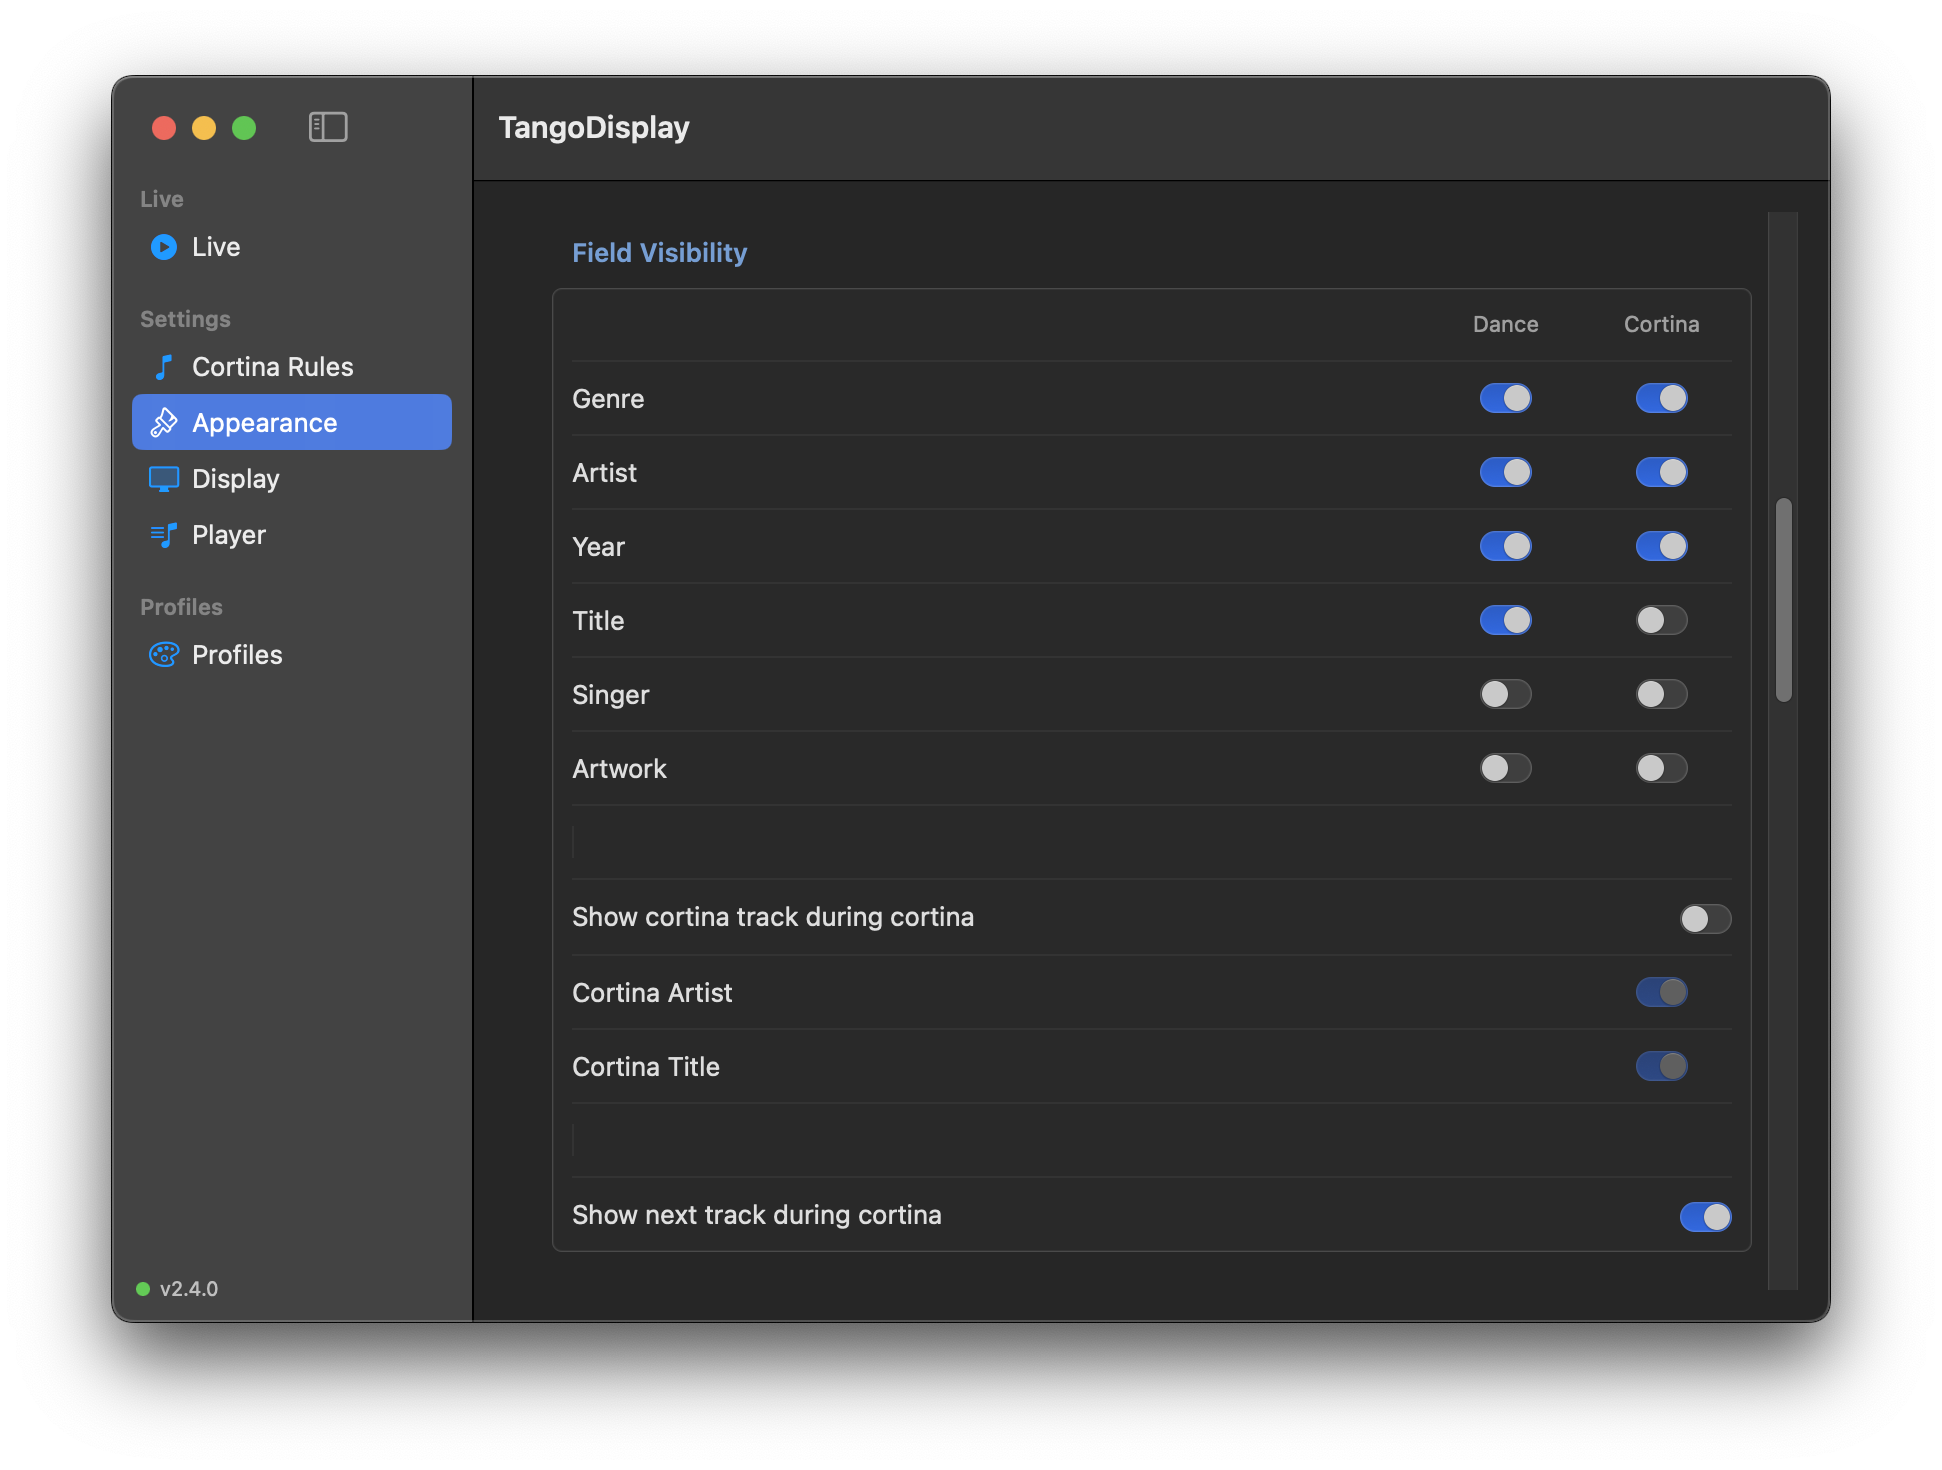
Task: Open Player playlist icon in sidebar
Action: pos(164,535)
